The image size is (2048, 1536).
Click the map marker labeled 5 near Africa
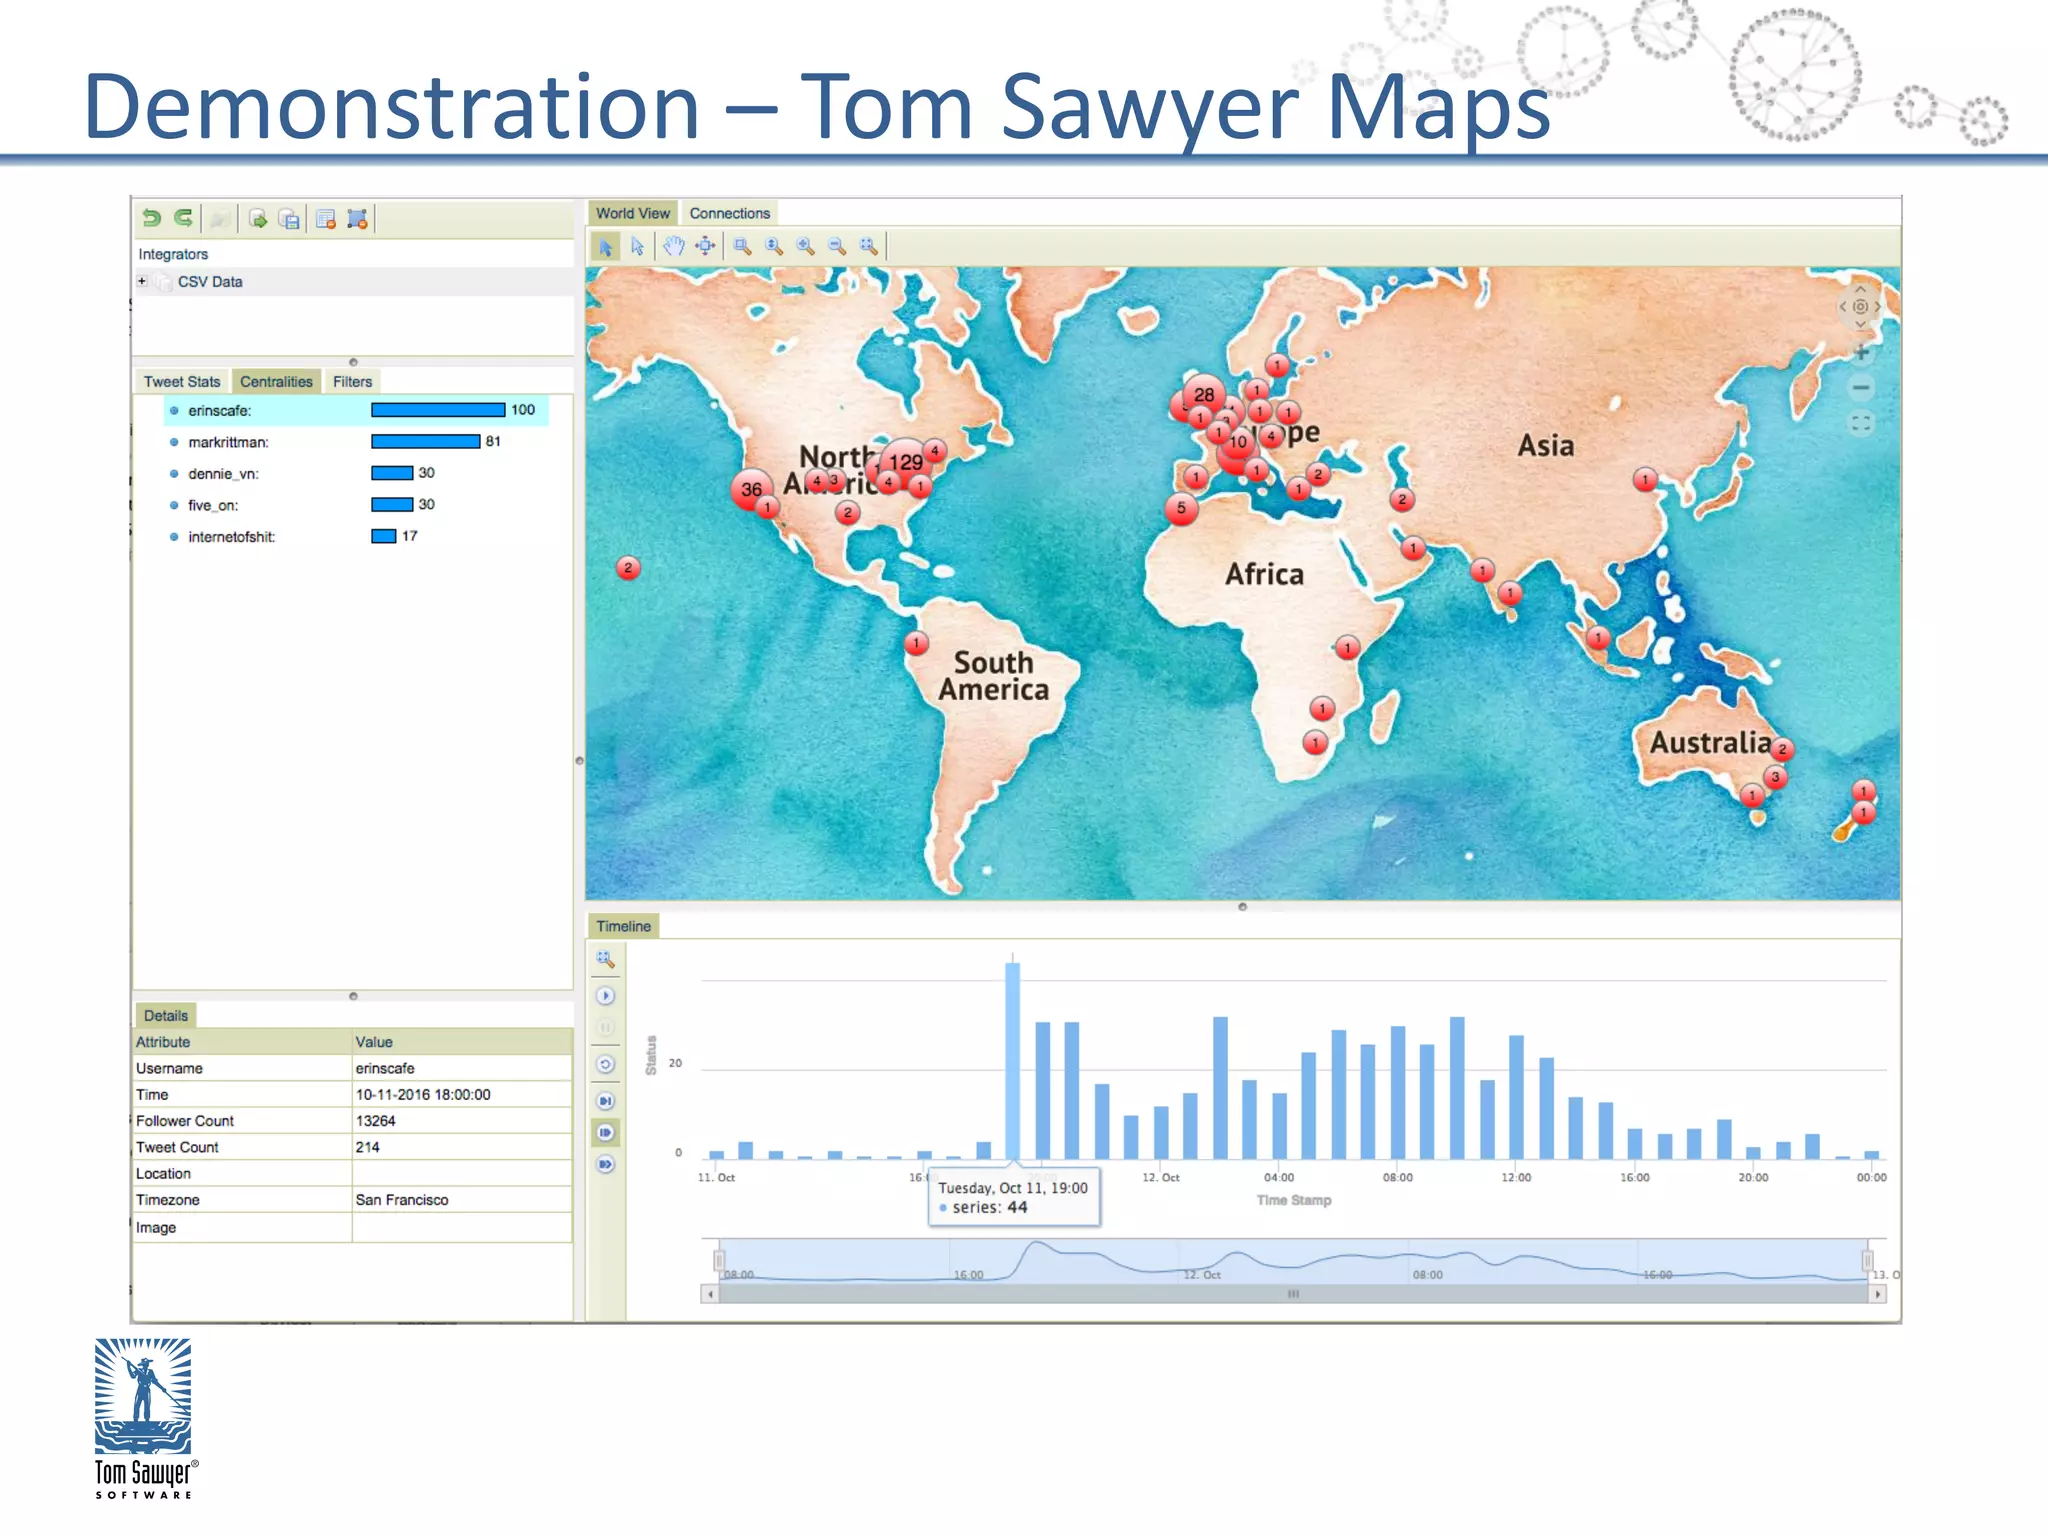click(x=1181, y=508)
